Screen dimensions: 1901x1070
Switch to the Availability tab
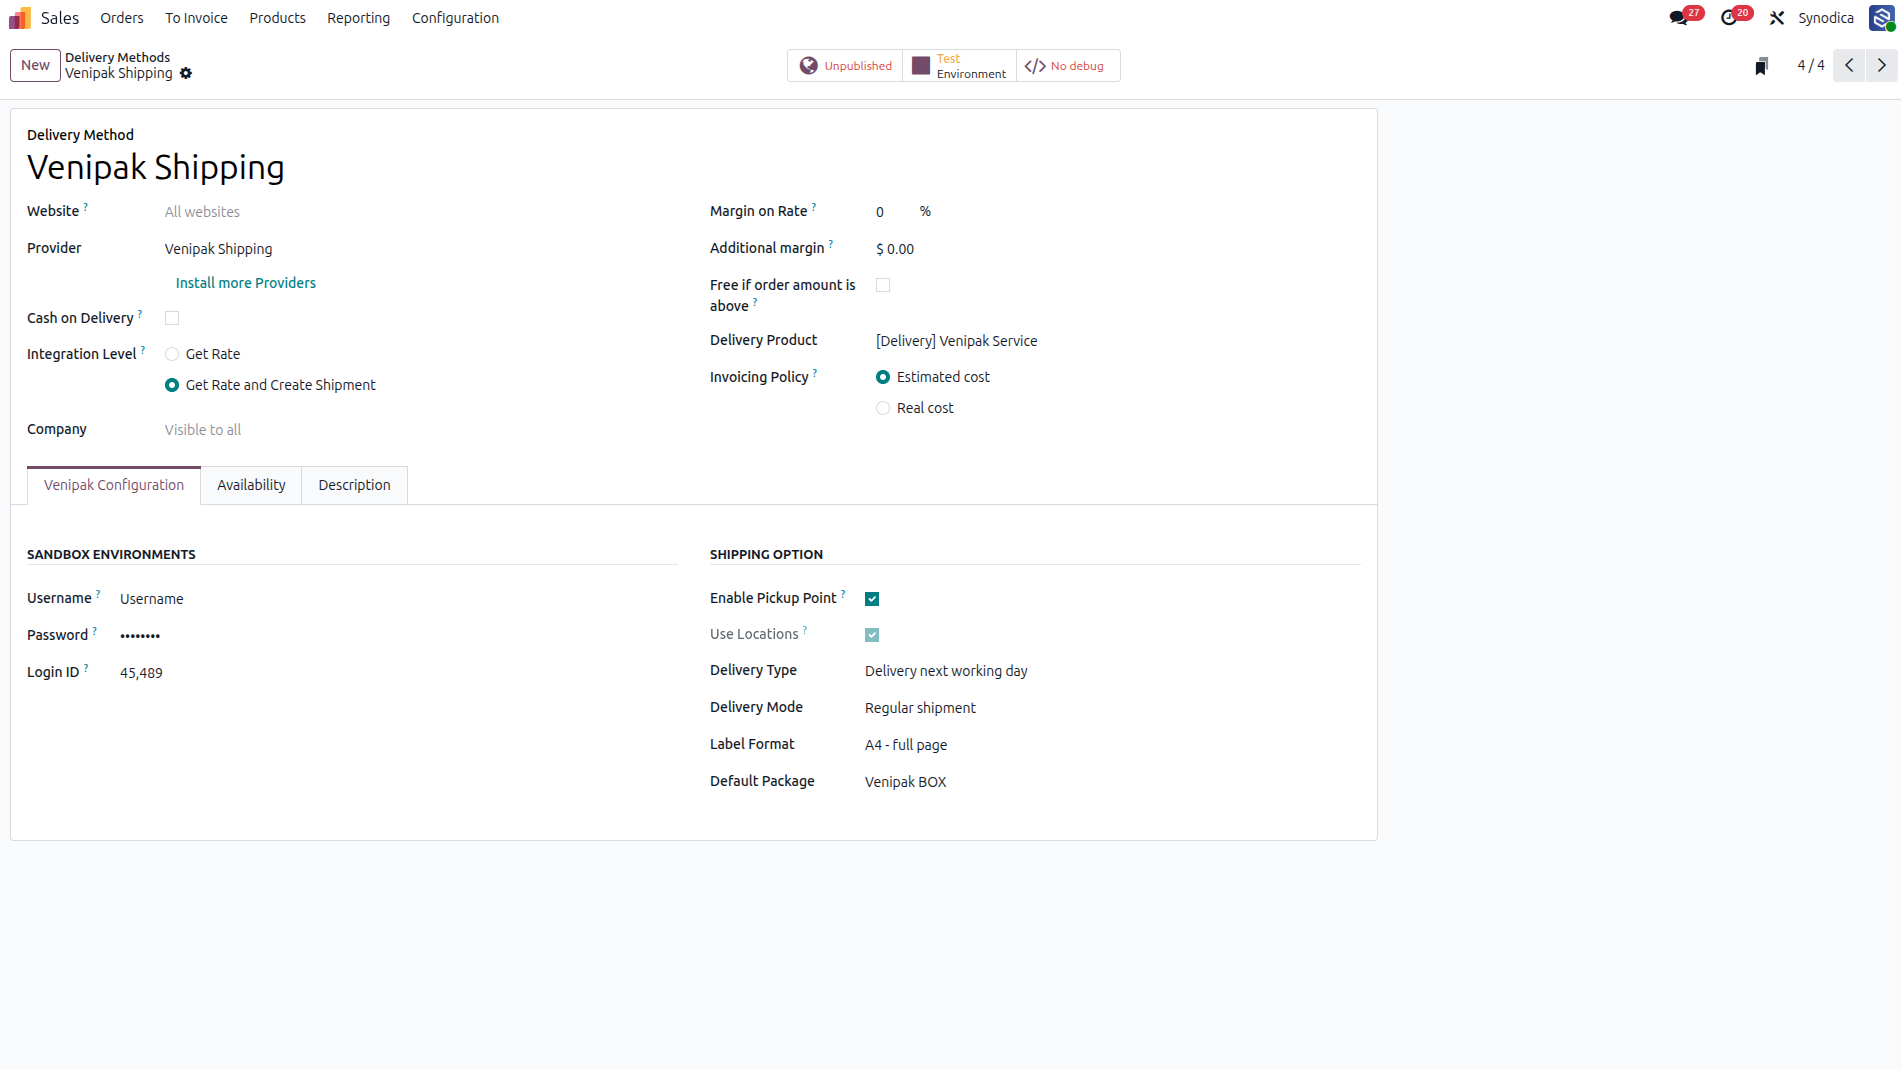click(x=251, y=485)
